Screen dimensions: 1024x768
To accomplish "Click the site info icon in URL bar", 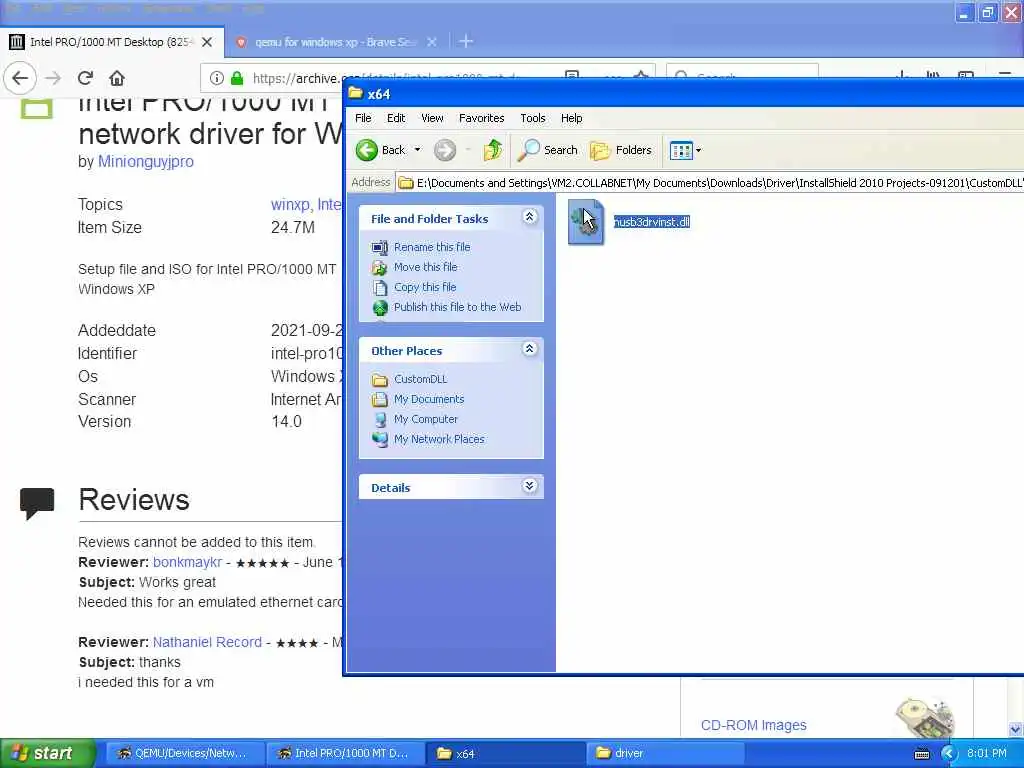I will coord(216,78).
